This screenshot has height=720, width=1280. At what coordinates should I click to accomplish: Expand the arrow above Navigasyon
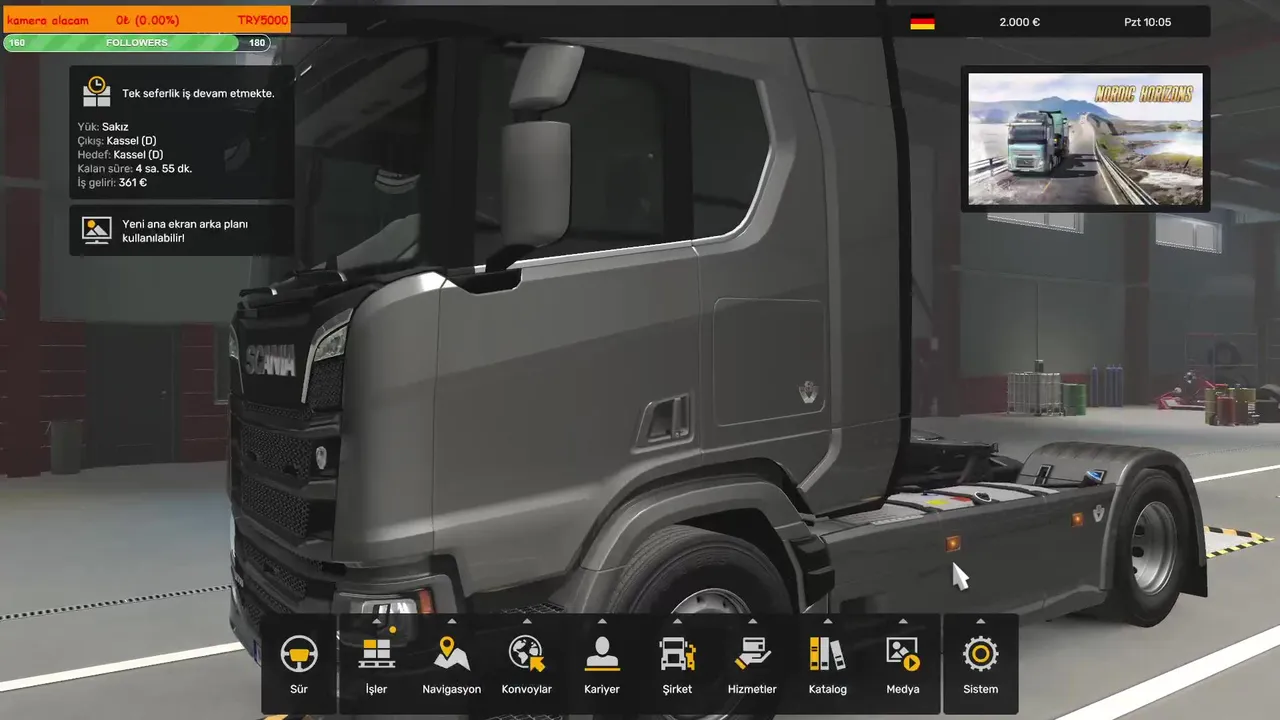point(452,621)
